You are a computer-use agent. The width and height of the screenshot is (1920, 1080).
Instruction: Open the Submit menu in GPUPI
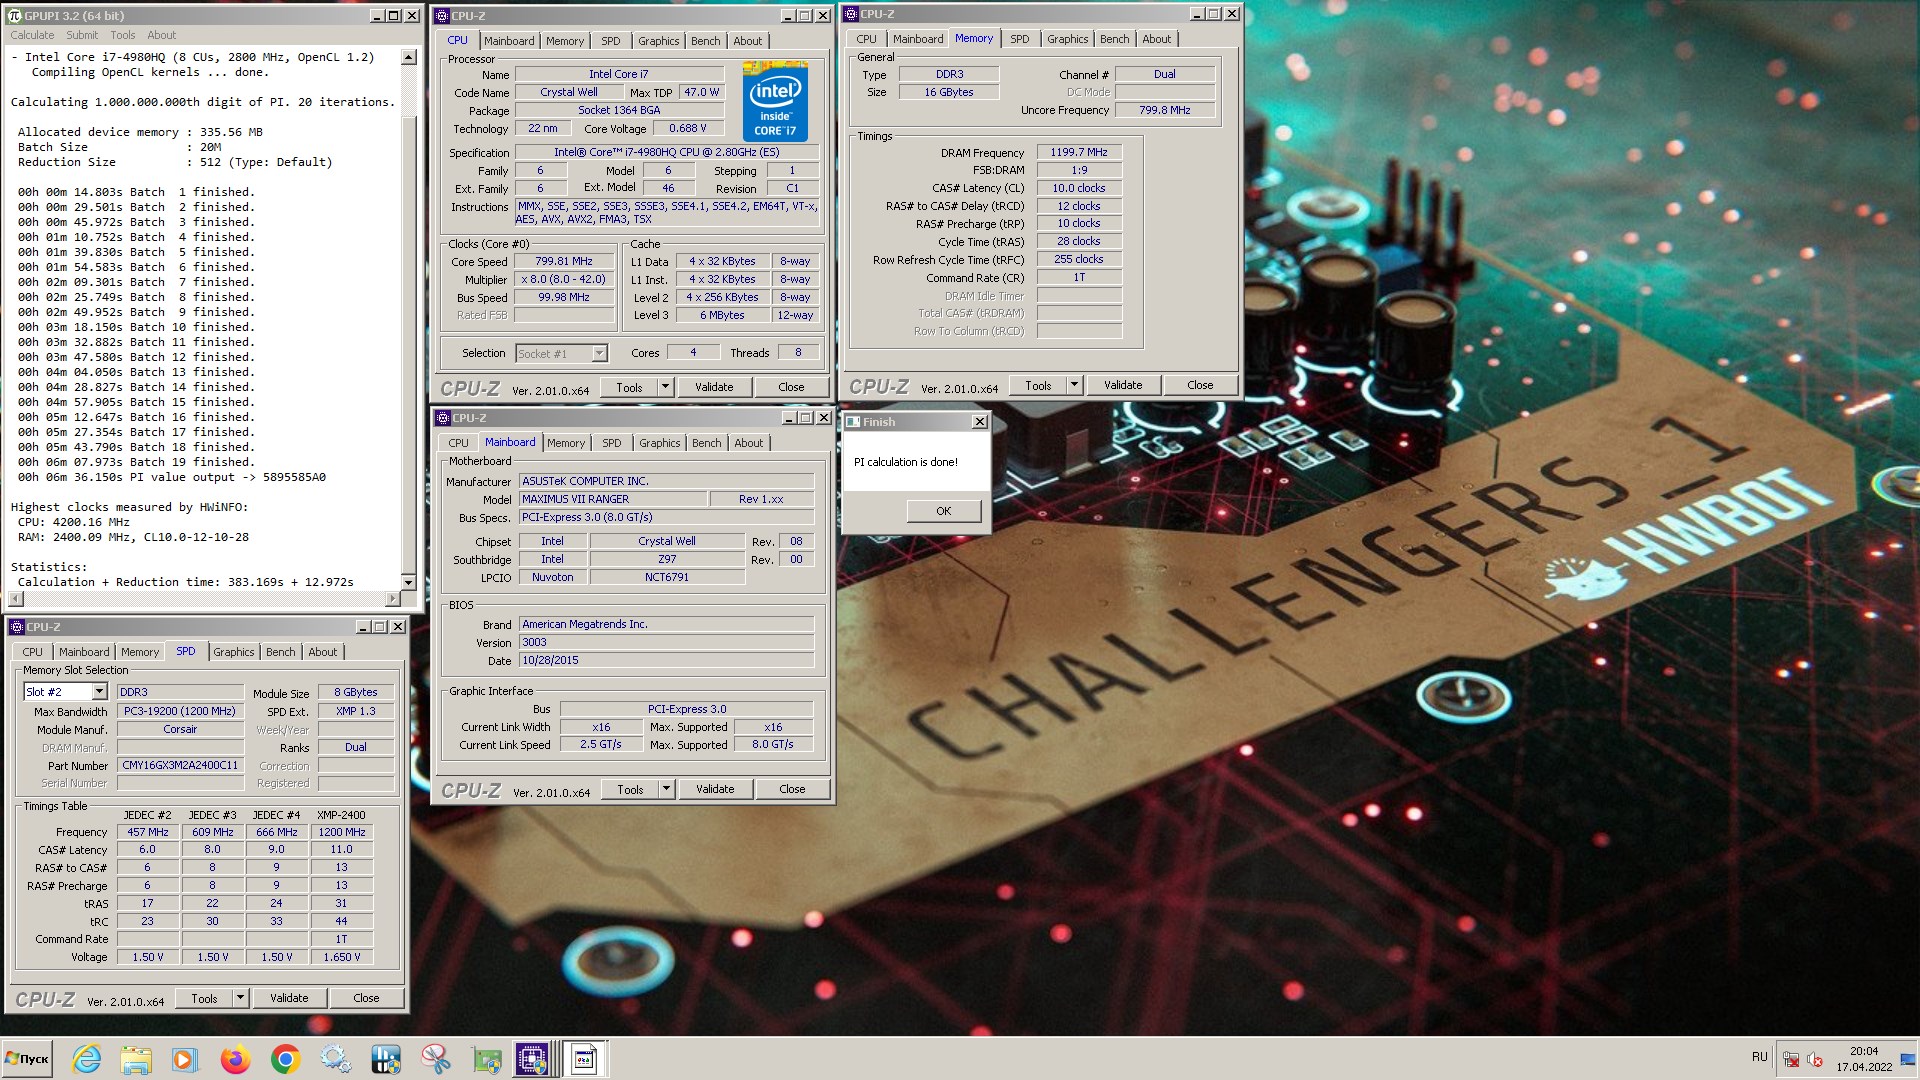click(x=82, y=35)
